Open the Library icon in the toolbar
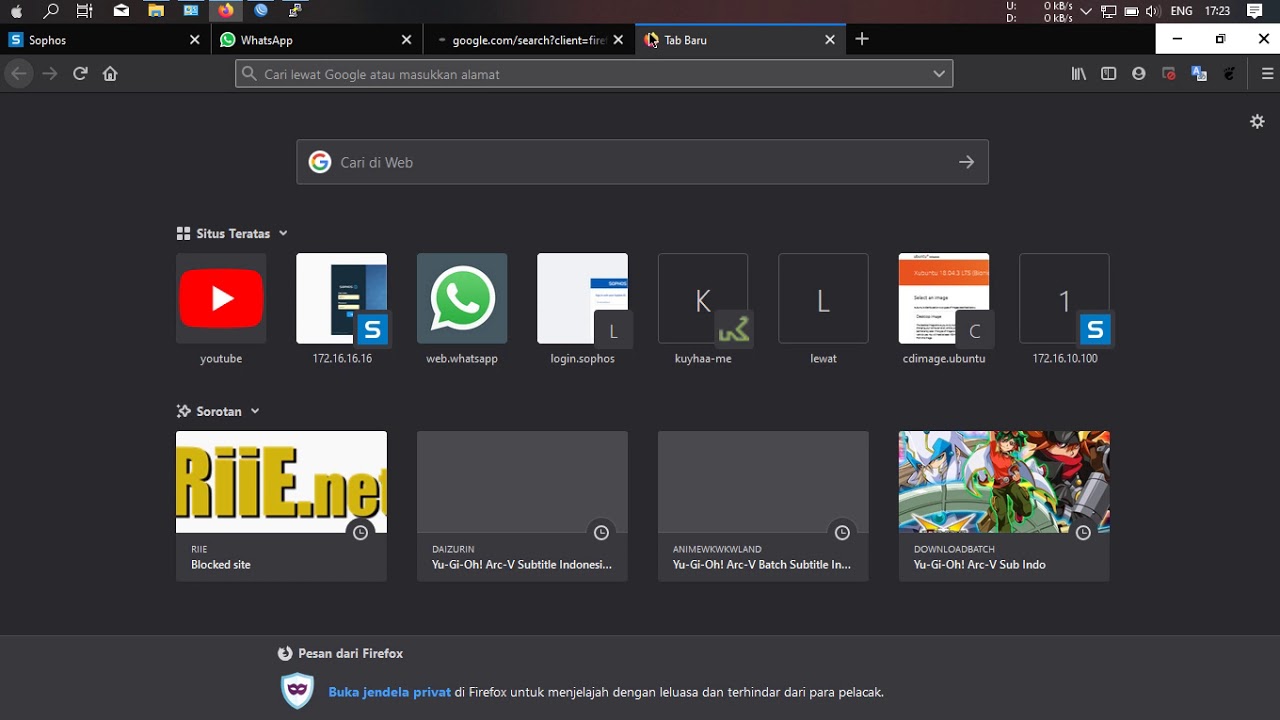 pos(1079,73)
